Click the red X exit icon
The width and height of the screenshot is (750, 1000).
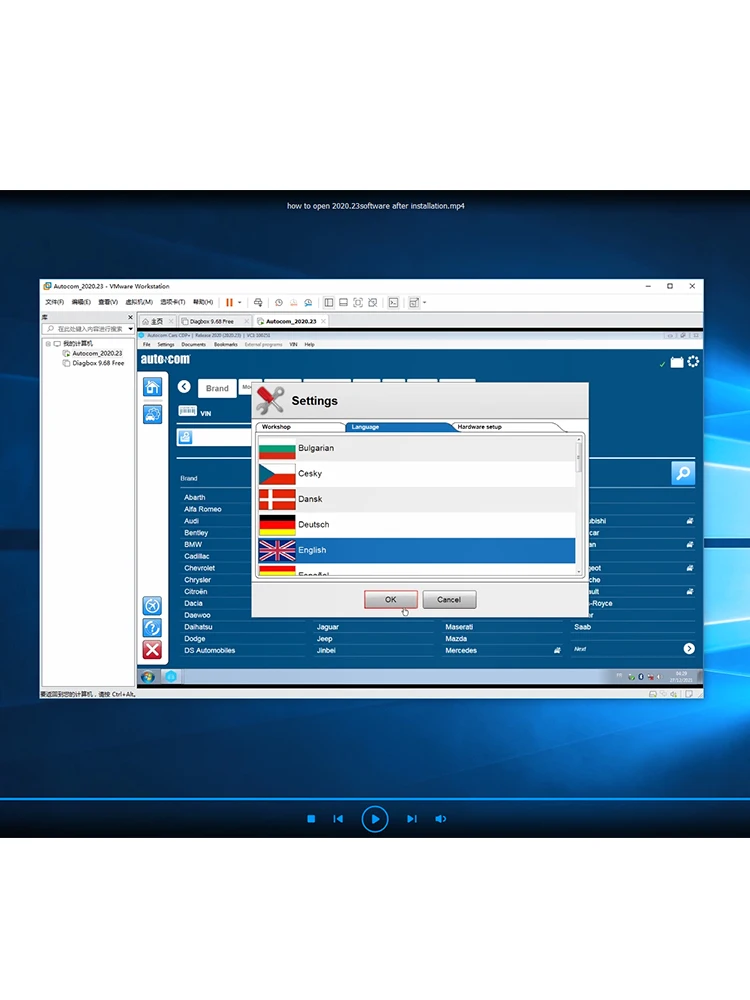coord(152,650)
